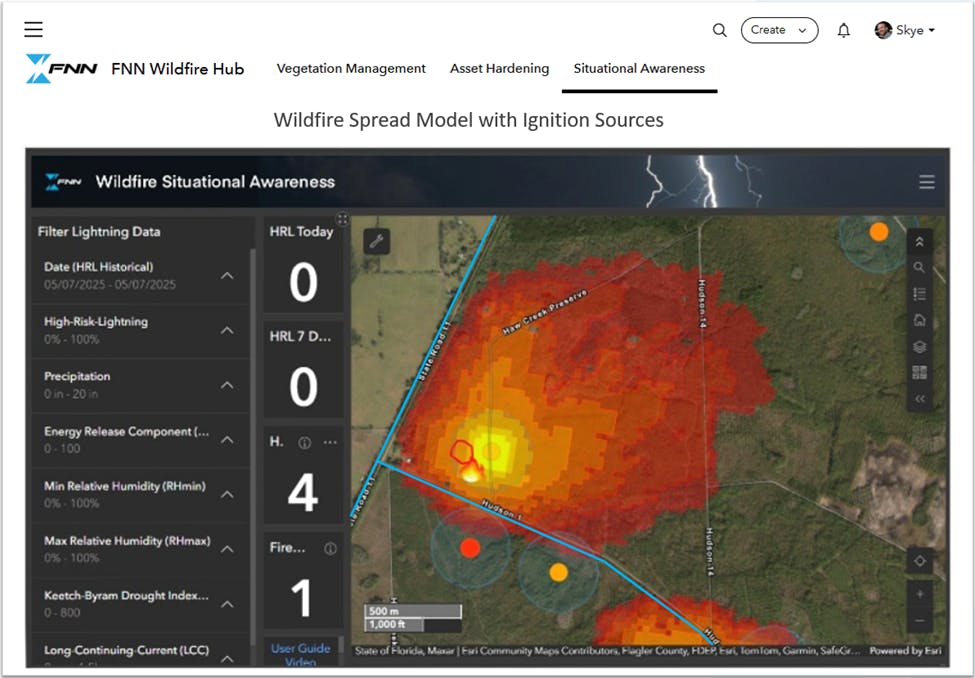Click the FNN logo in site header
Image resolution: width=975 pixels, height=678 pixels.
[x=62, y=68]
